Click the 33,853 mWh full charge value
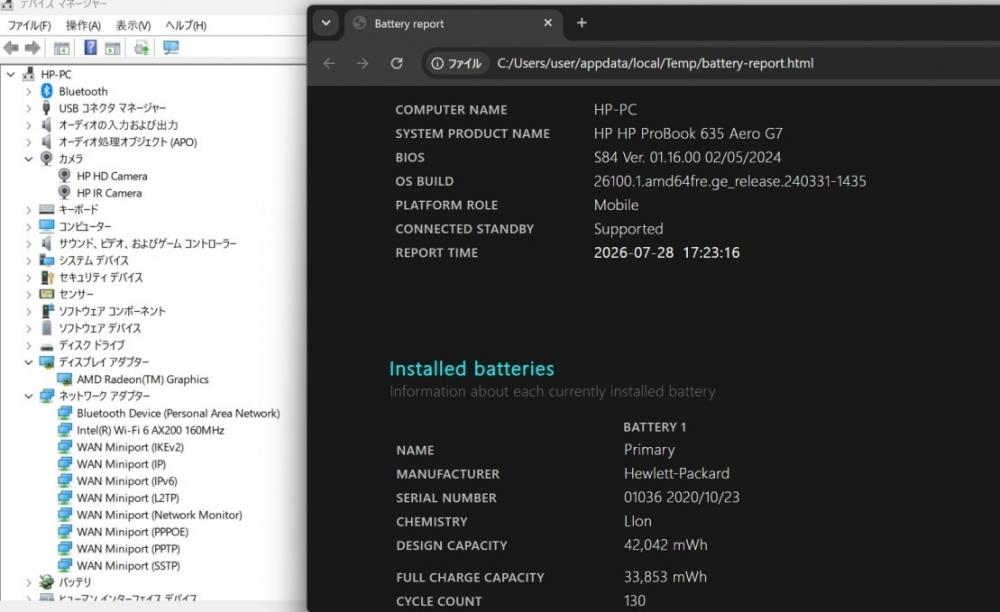The width and height of the screenshot is (1000, 612). 665,577
